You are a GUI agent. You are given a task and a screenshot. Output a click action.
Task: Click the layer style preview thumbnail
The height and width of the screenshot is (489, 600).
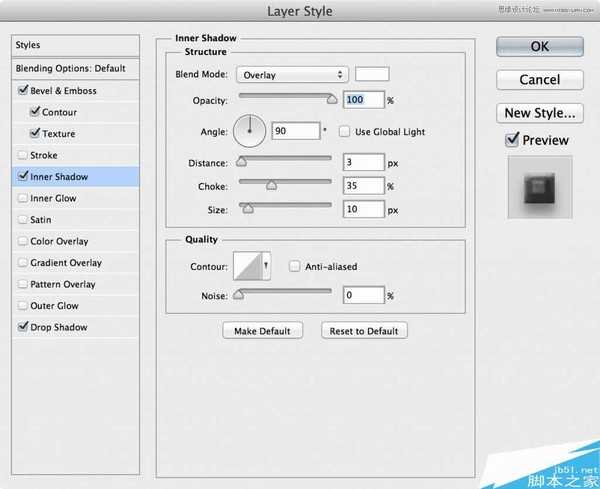(540, 187)
